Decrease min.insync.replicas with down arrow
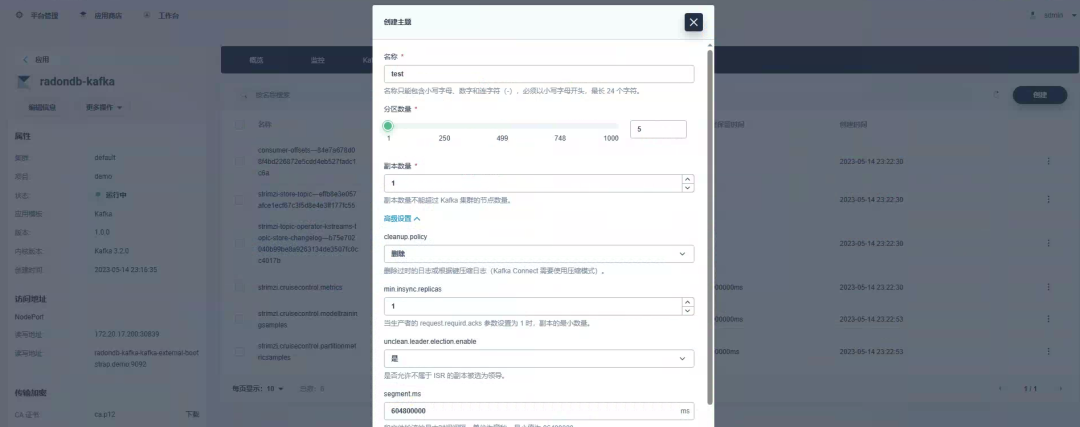The width and height of the screenshot is (1080, 427). point(688,311)
